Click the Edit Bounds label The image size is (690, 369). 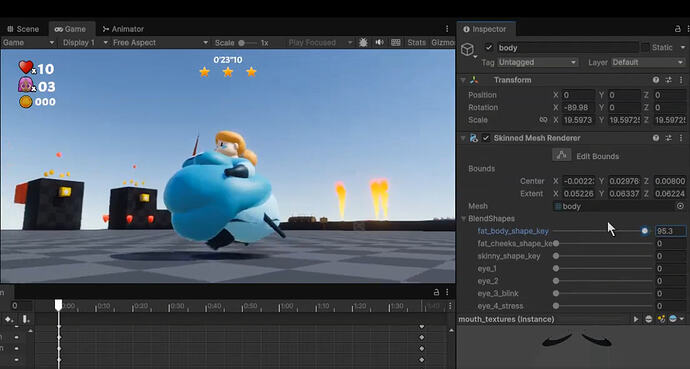coord(598,156)
